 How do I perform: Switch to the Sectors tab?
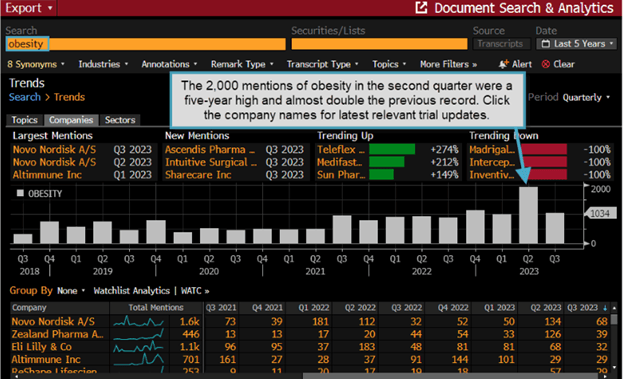[120, 120]
